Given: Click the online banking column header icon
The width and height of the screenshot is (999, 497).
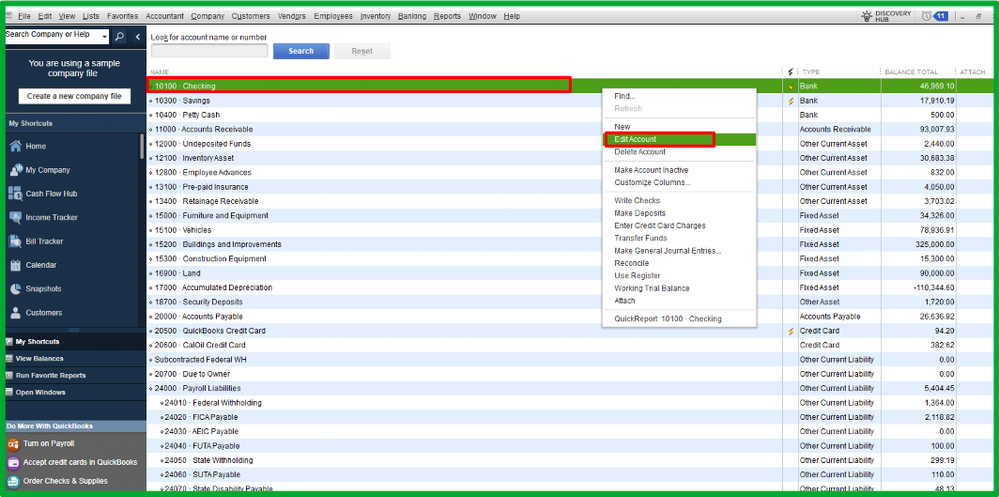Looking at the screenshot, I should (x=791, y=72).
